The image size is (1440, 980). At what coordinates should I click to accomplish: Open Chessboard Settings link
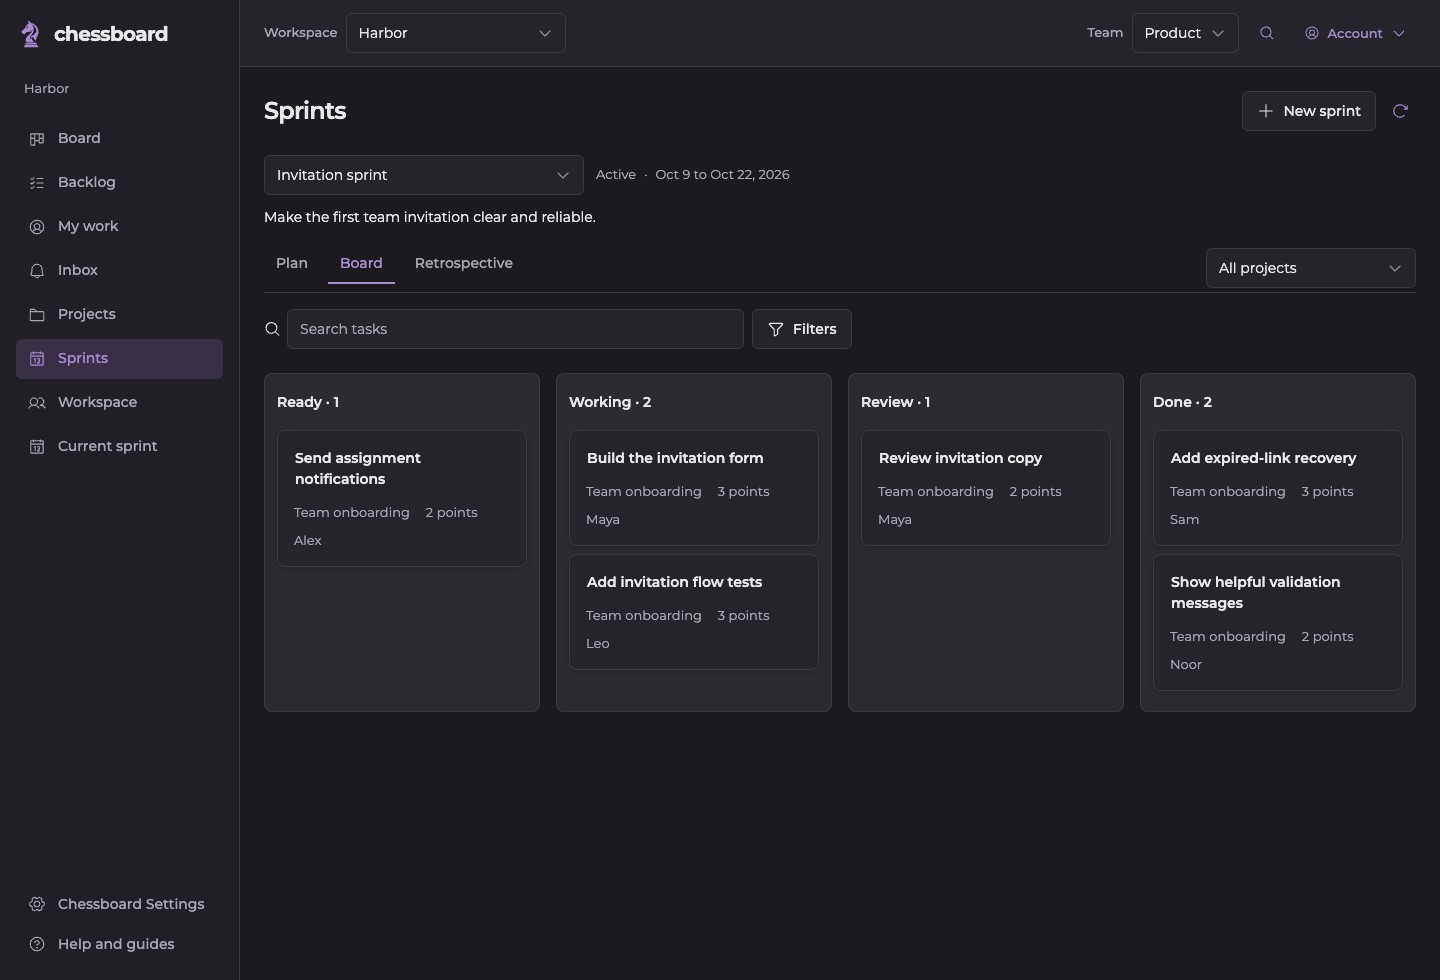pyautogui.click(x=119, y=904)
